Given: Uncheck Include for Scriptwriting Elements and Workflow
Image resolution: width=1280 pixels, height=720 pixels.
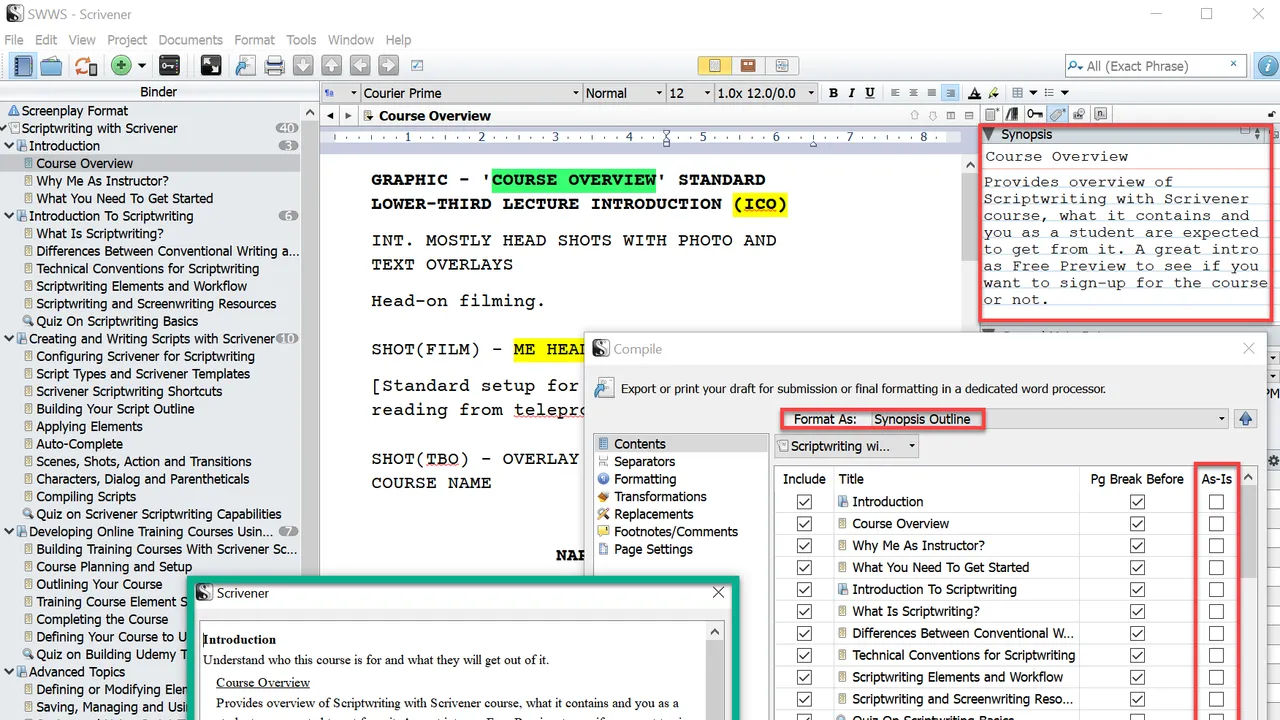Looking at the screenshot, I should coord(804,677).
